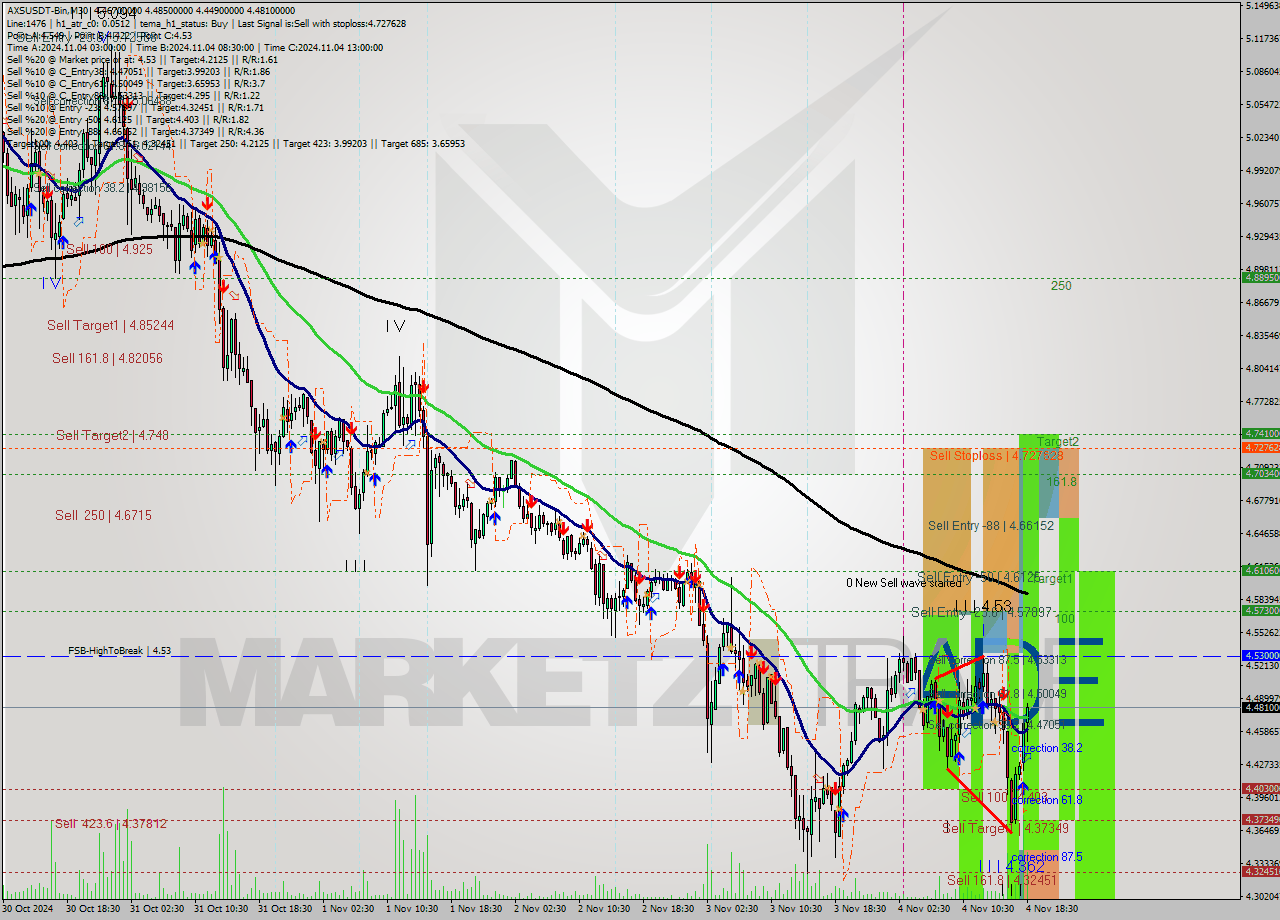Click the 'correction 38.2' label
Viewport: 1280px width, 920px height.
(x=1046, y=748)
